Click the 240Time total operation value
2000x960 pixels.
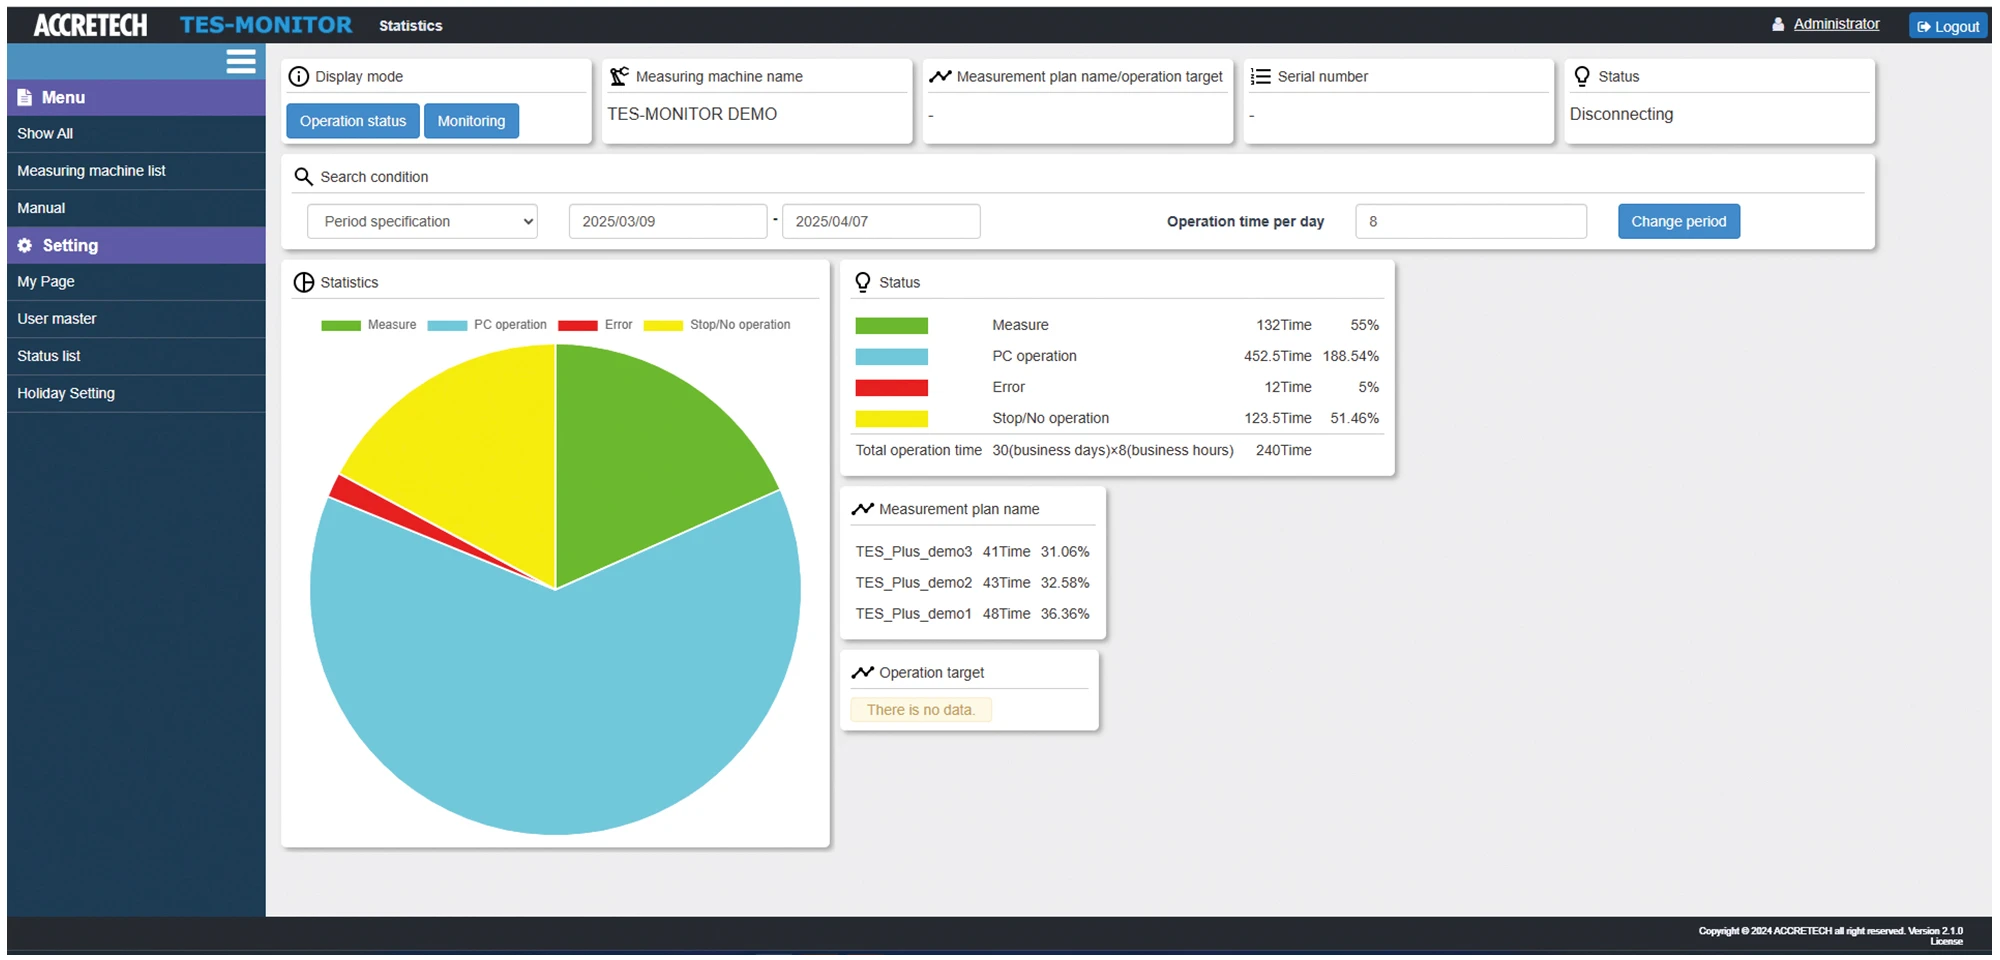[x=1284, y=450]
